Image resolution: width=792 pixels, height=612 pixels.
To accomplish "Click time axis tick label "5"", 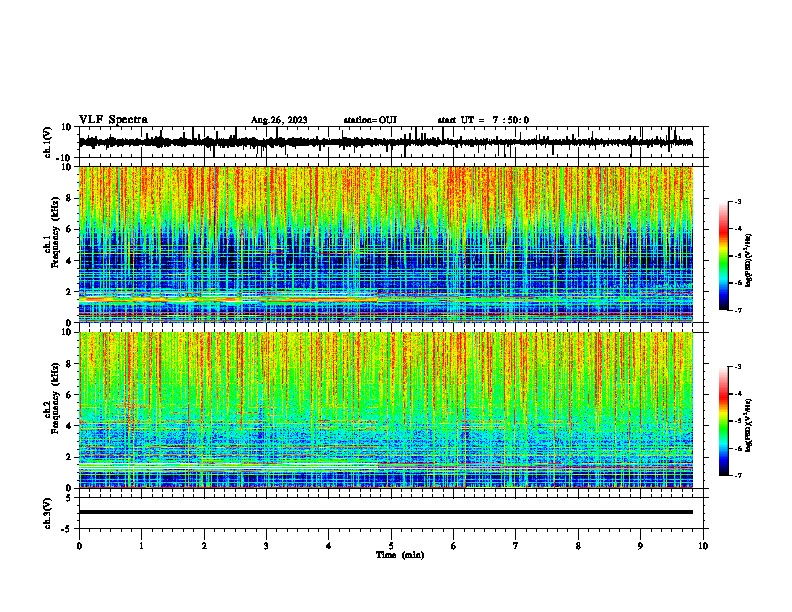I will (x=391, y=546).
